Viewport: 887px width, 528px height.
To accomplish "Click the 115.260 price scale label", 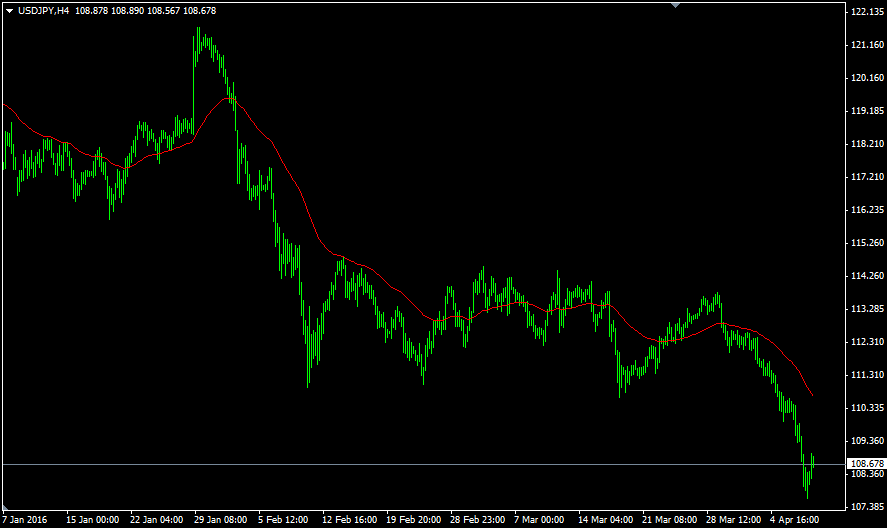I will tap(867, 243).
